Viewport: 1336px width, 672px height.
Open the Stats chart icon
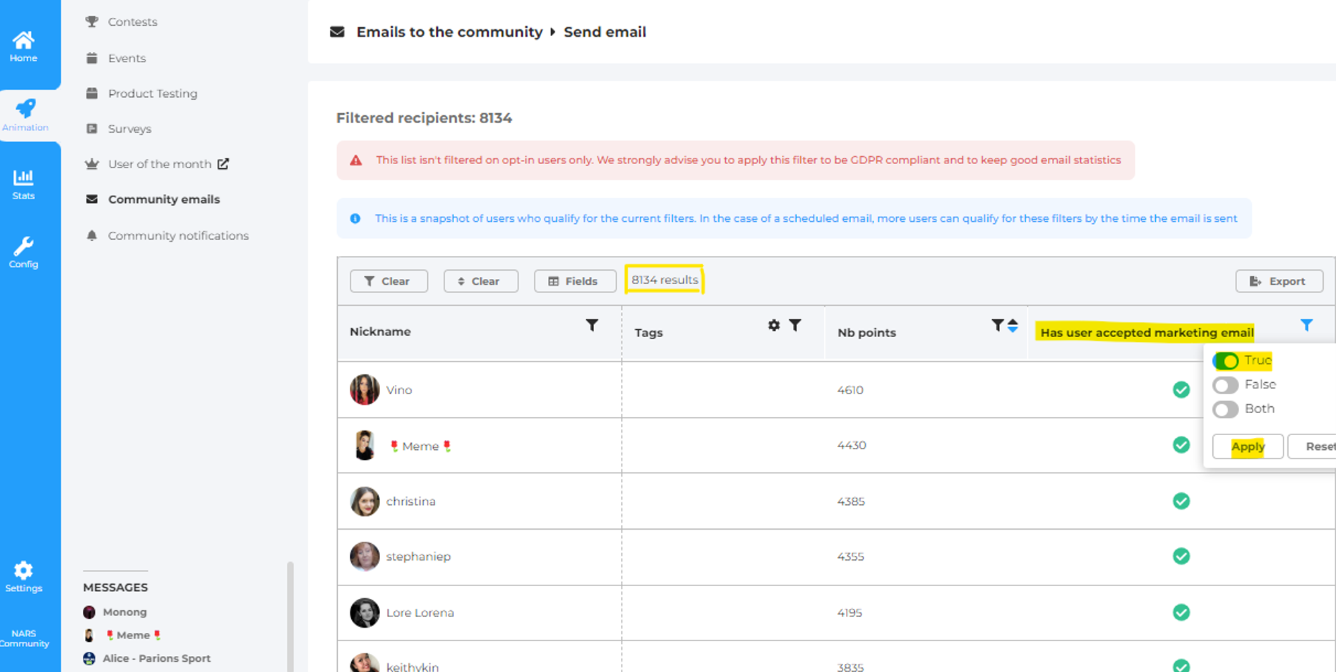pyautogui.click(x=23, y=184)
